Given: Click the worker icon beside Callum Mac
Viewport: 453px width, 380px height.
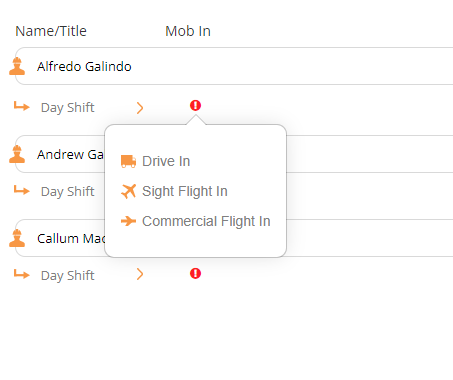Looking at the screenshot, I should point(17,238).
